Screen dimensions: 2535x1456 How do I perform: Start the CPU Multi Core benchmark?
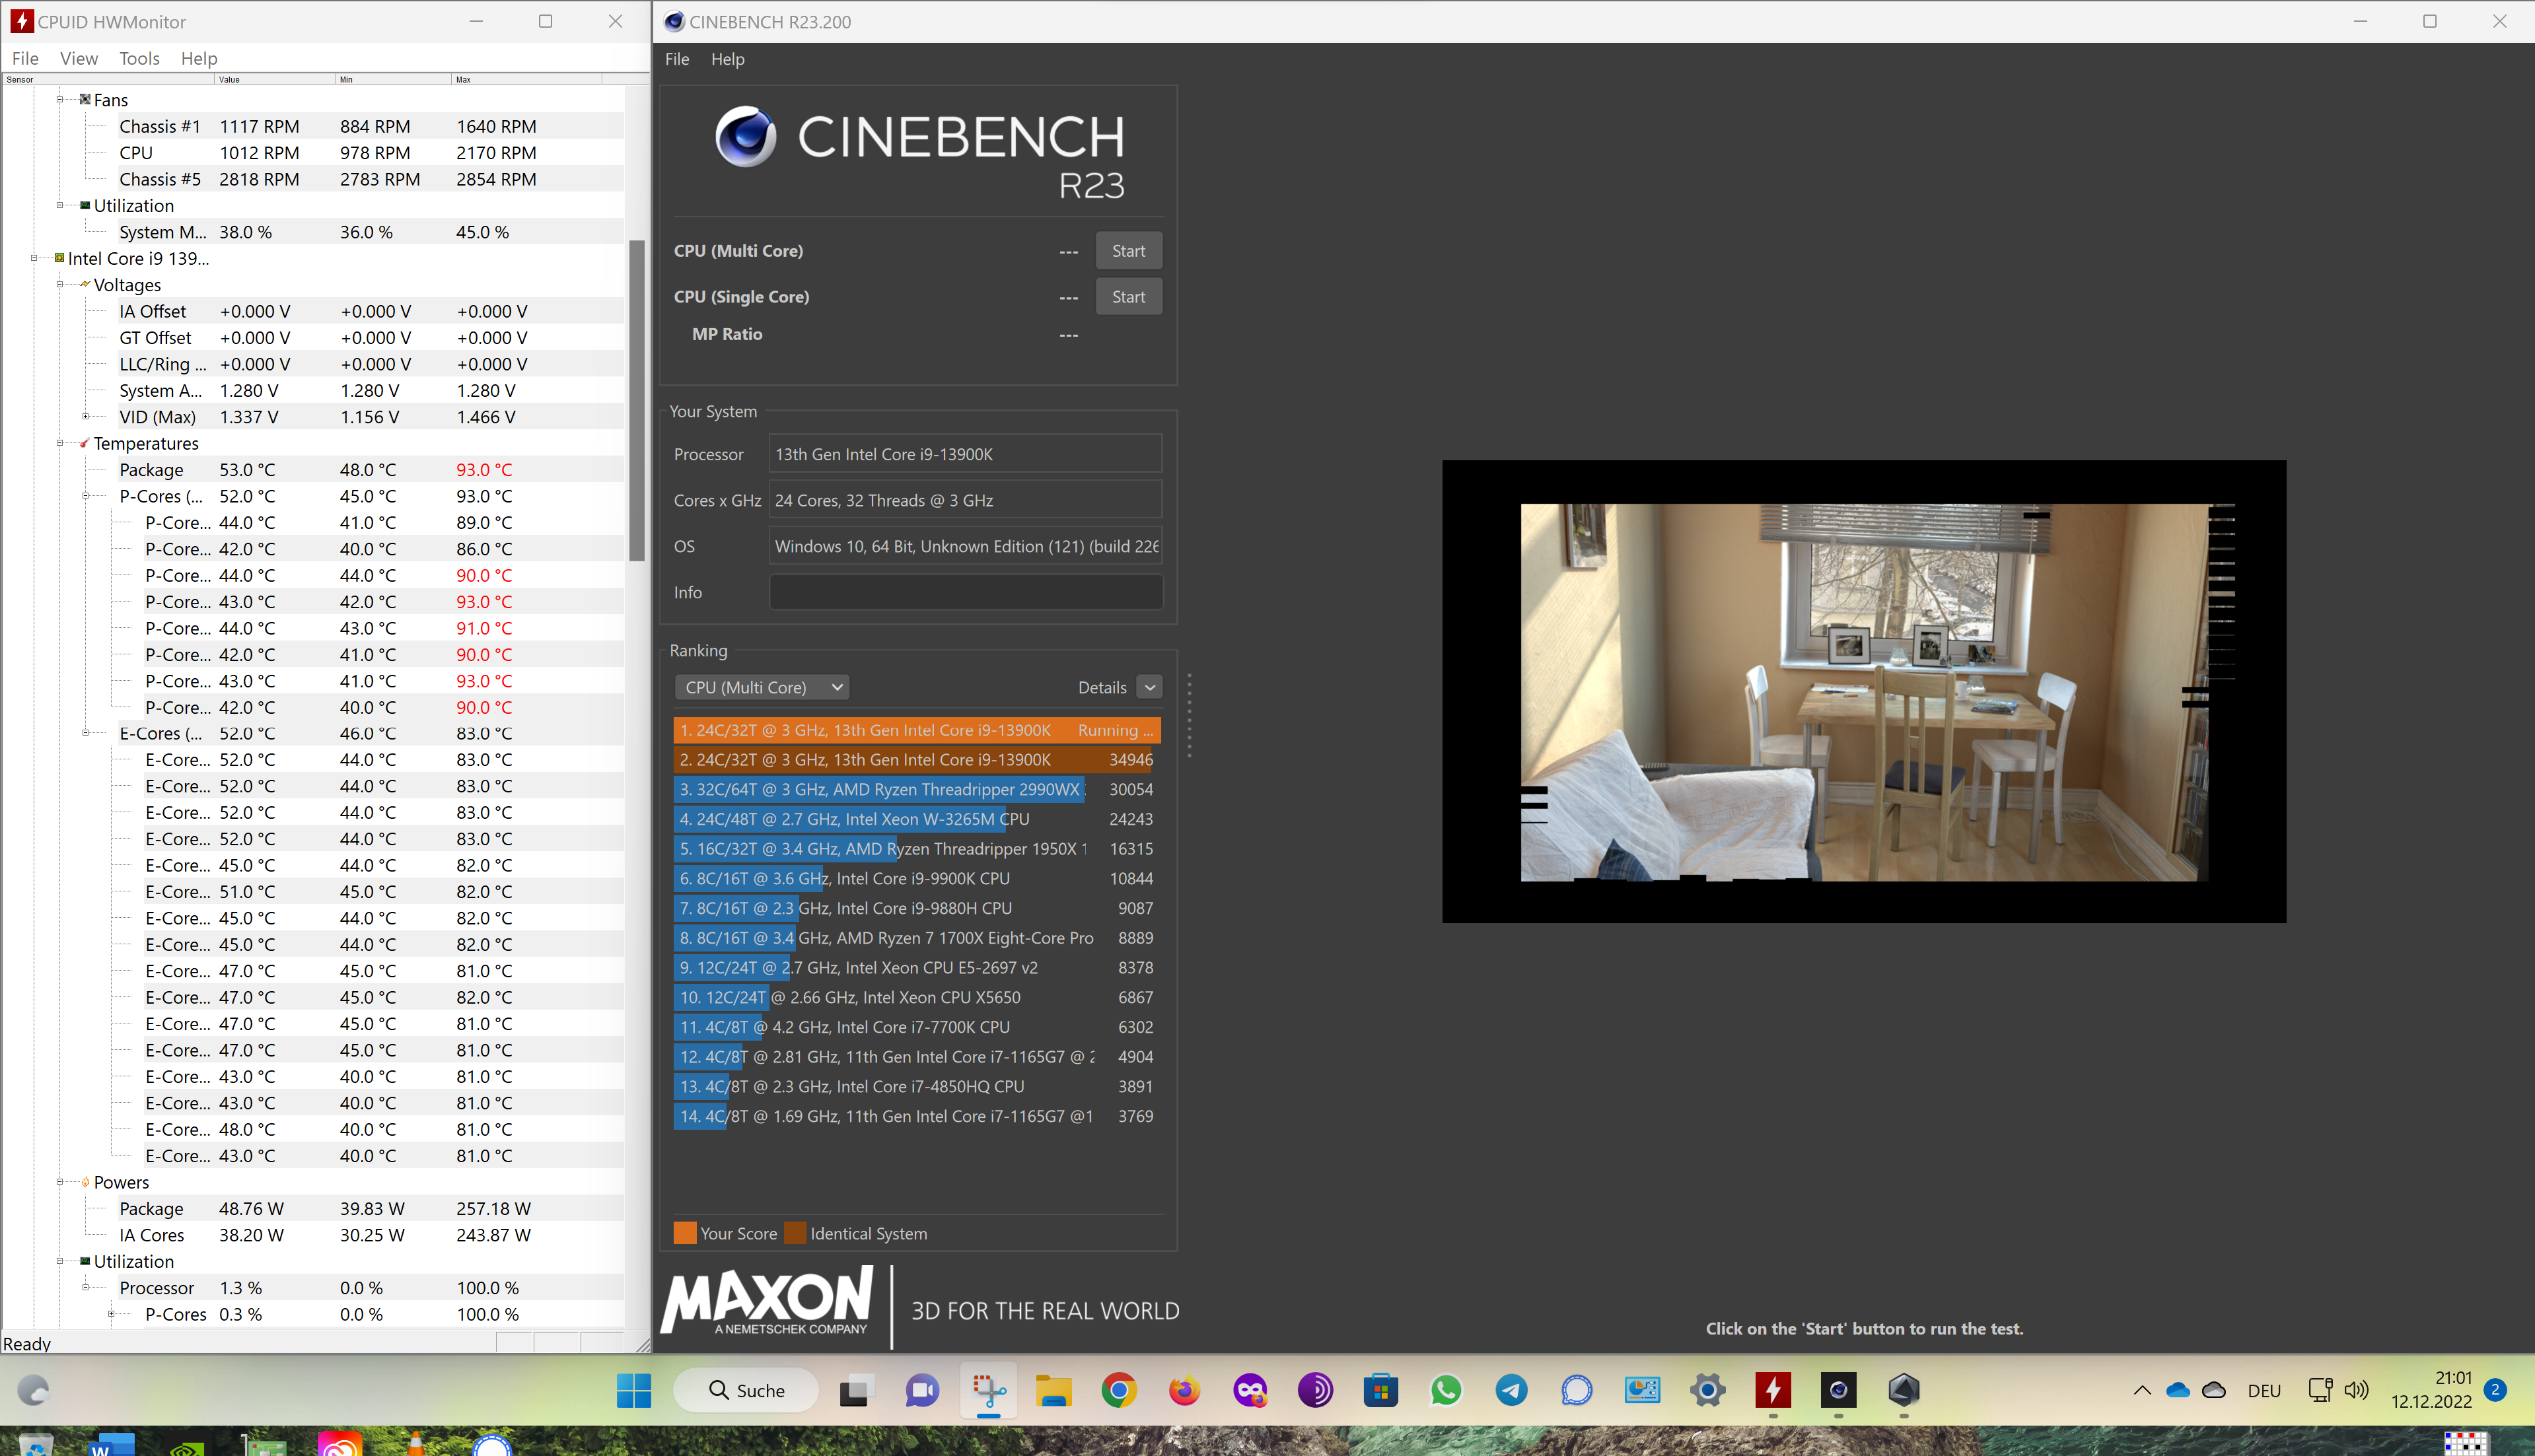point(1128,251)
